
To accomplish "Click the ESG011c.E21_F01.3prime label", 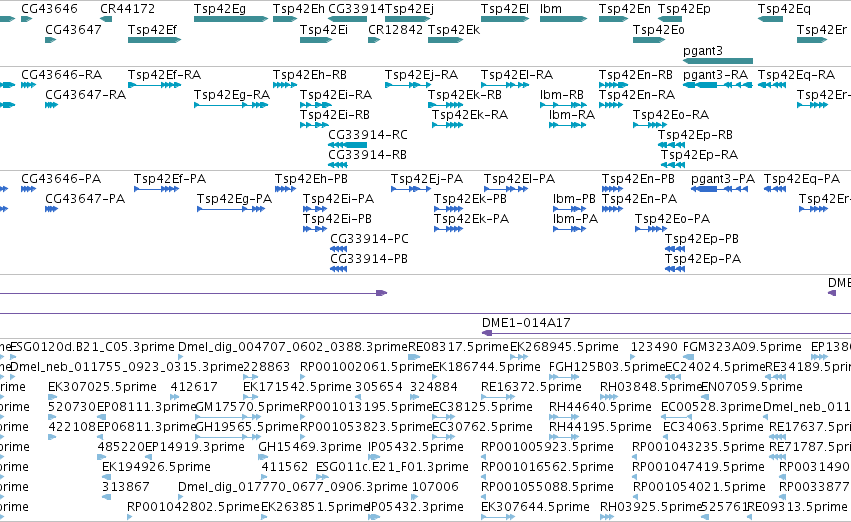I will point(392,467).
